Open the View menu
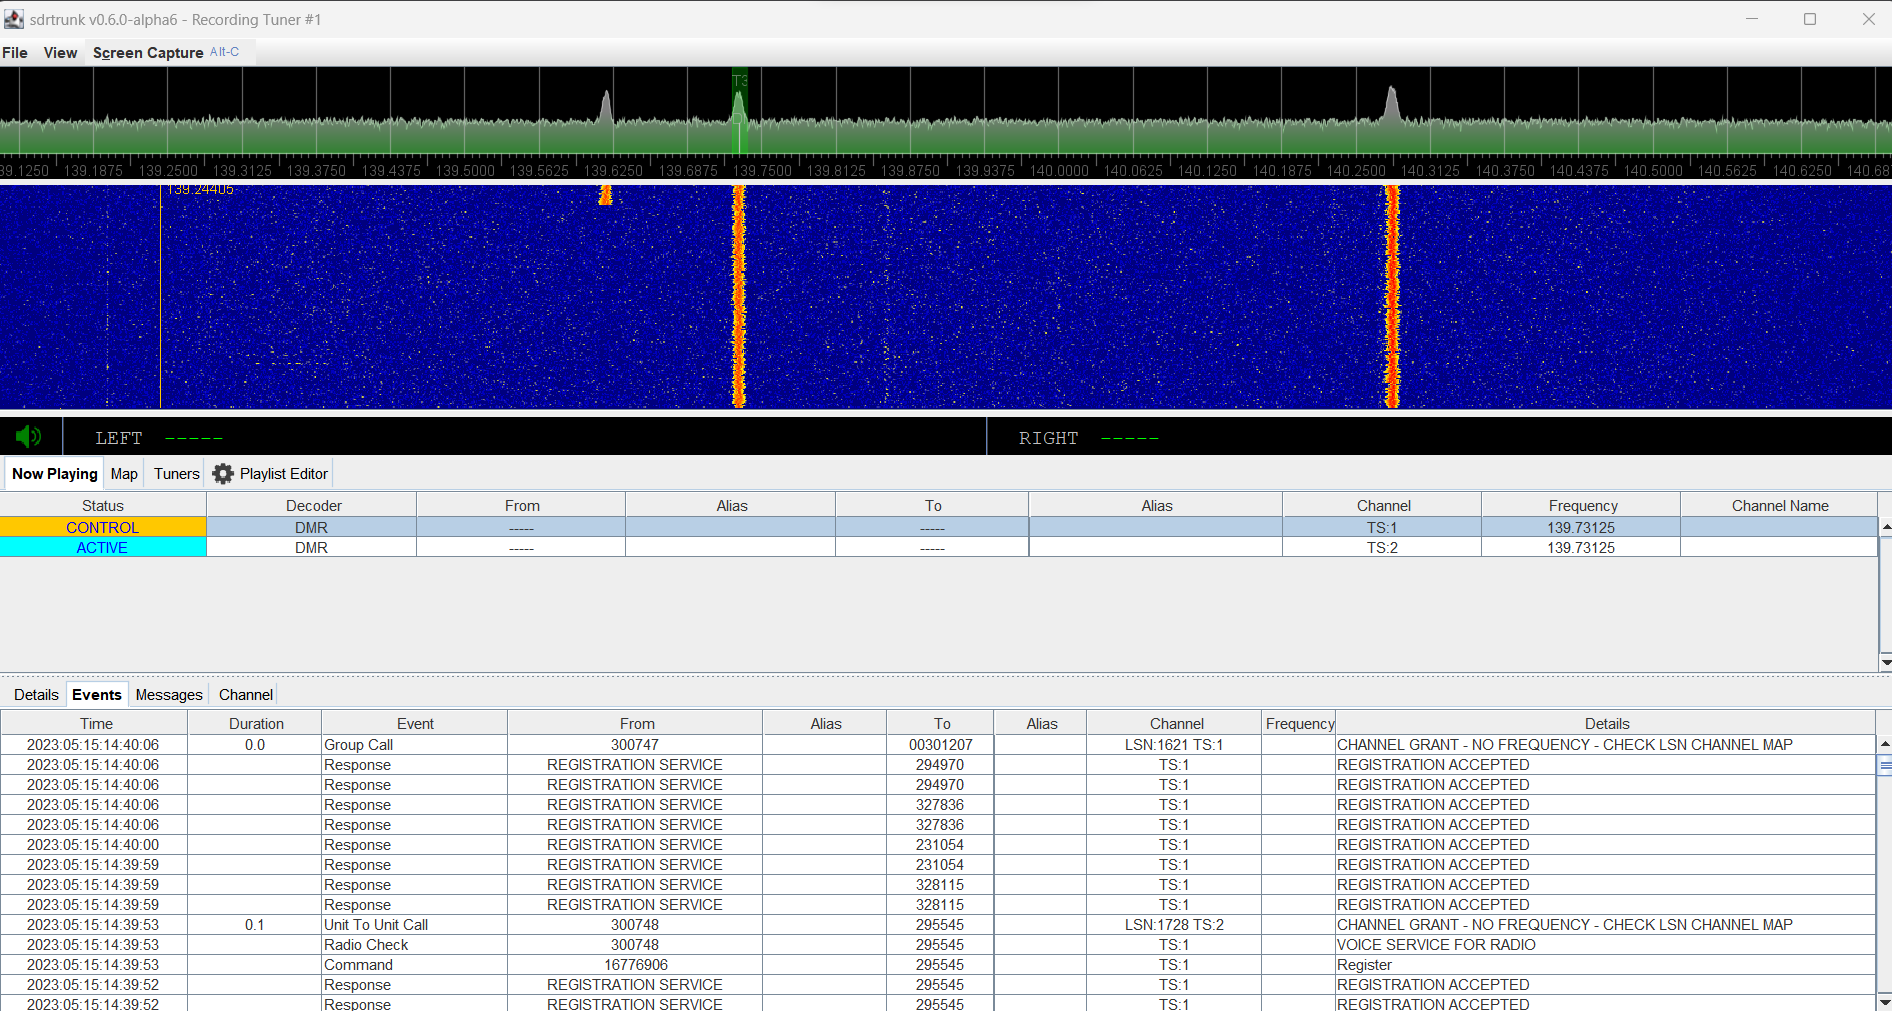 point(59,52)
